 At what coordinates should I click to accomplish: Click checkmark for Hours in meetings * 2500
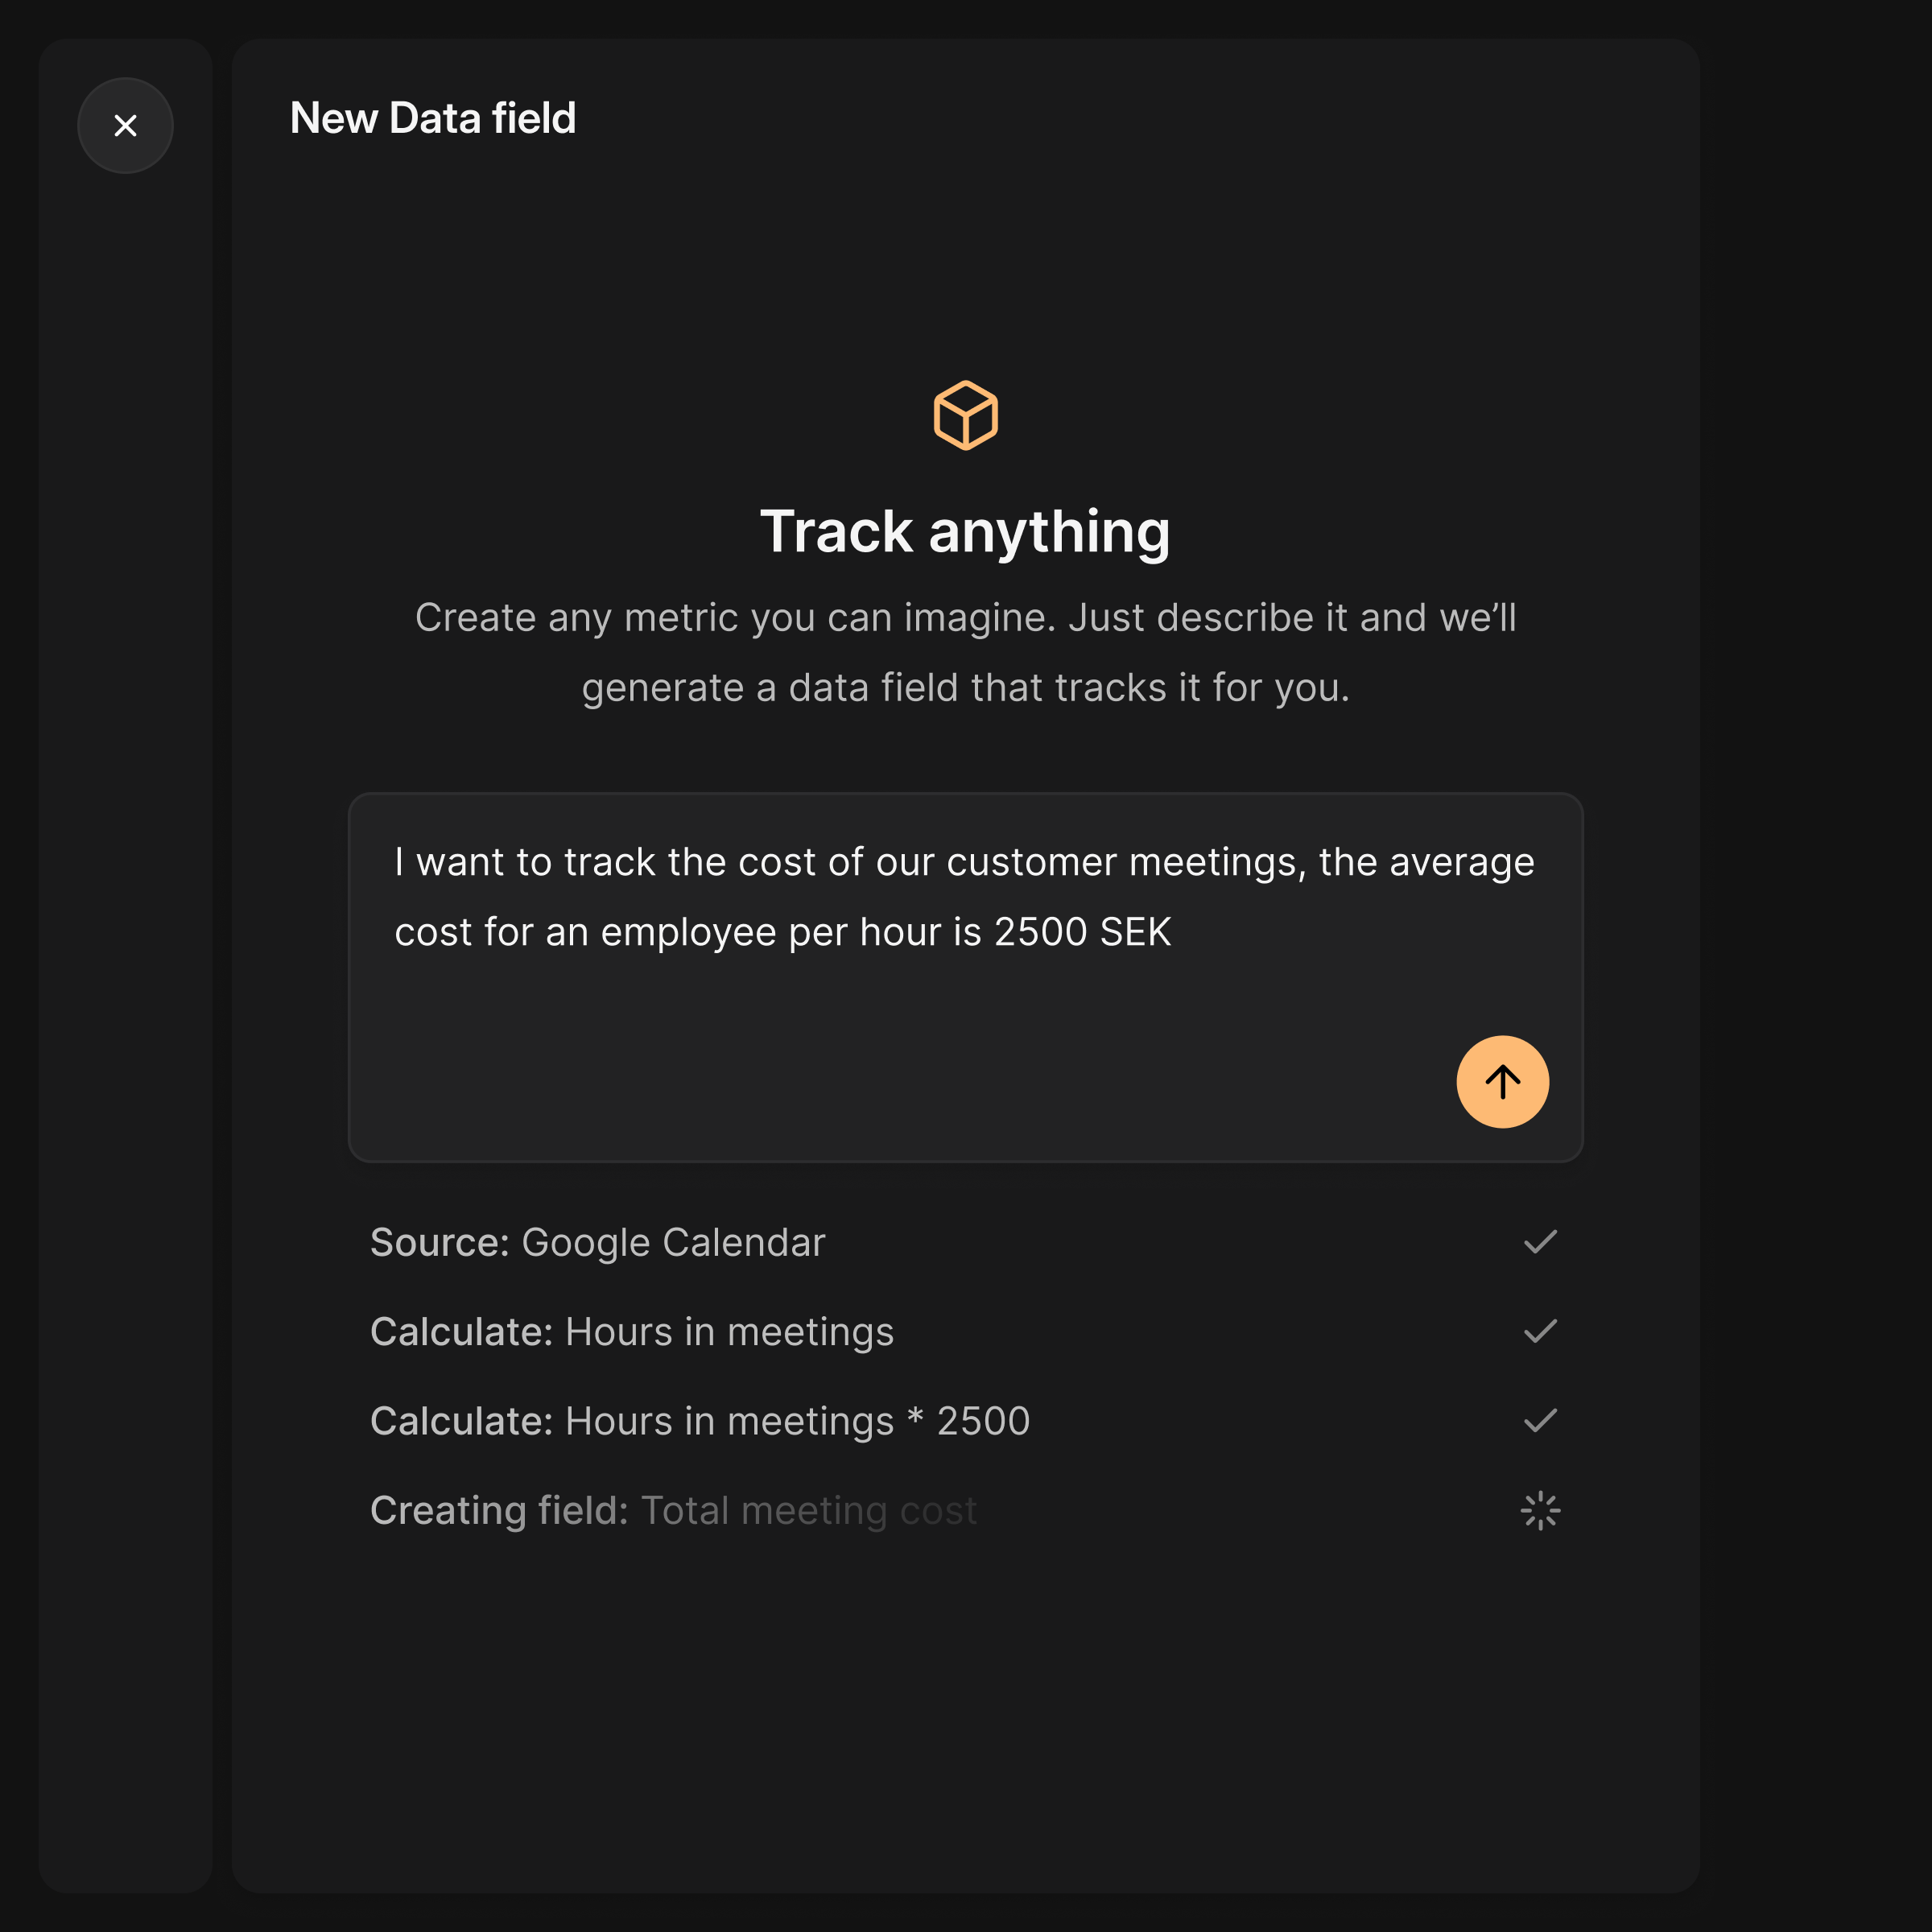coord(1540,1420)
